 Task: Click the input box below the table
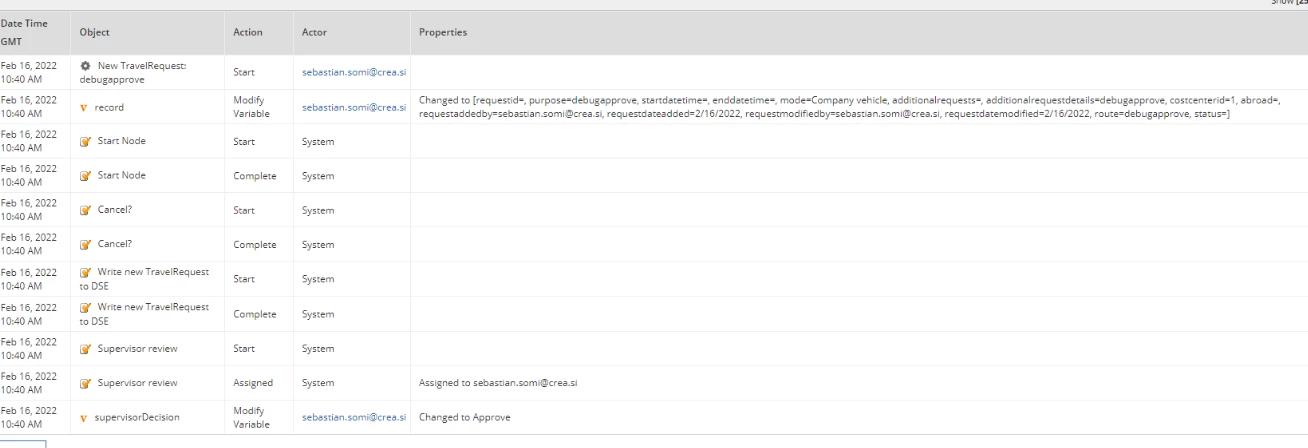(23, 443)
